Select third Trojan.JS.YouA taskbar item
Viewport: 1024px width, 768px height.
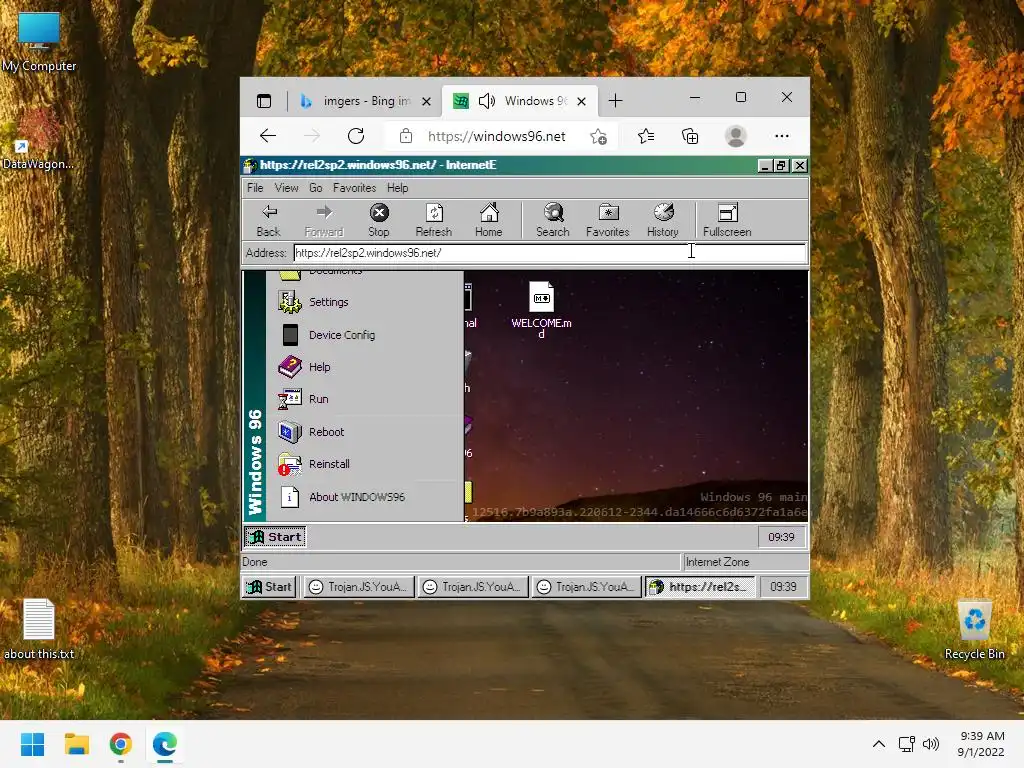(586, 586)
